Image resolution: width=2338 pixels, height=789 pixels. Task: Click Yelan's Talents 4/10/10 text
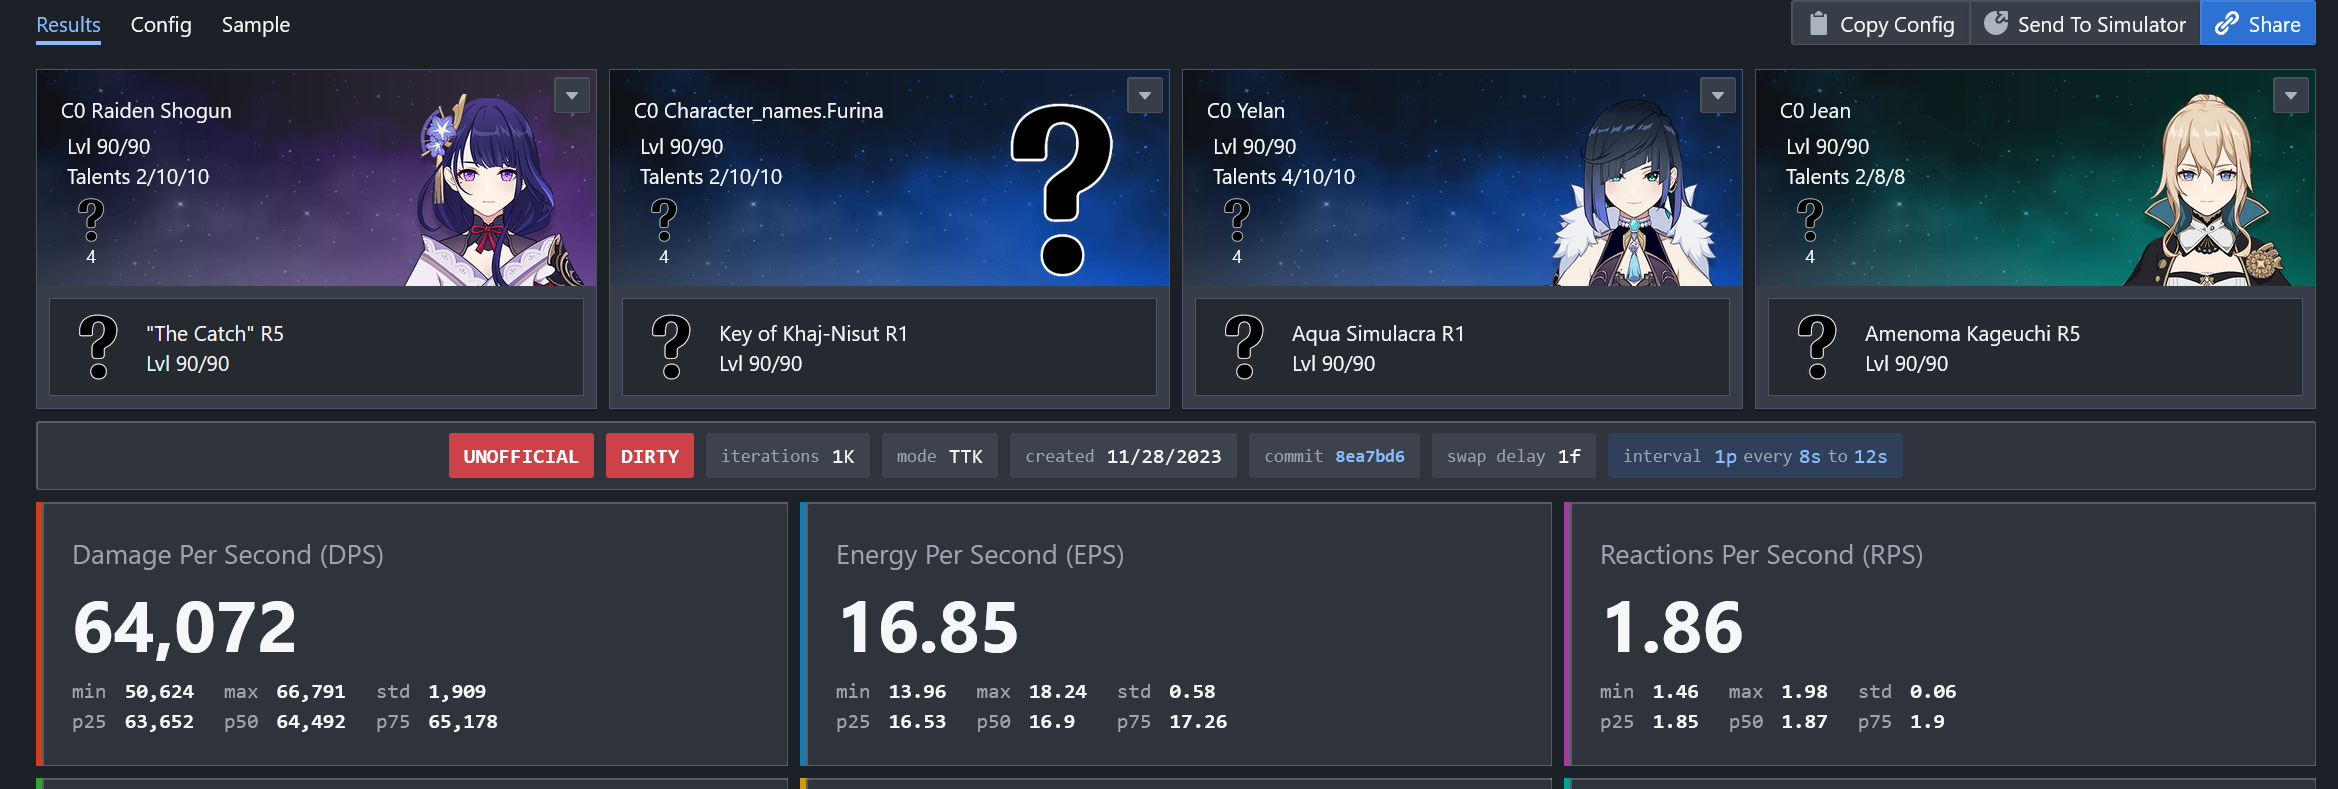coord(1284,177)
